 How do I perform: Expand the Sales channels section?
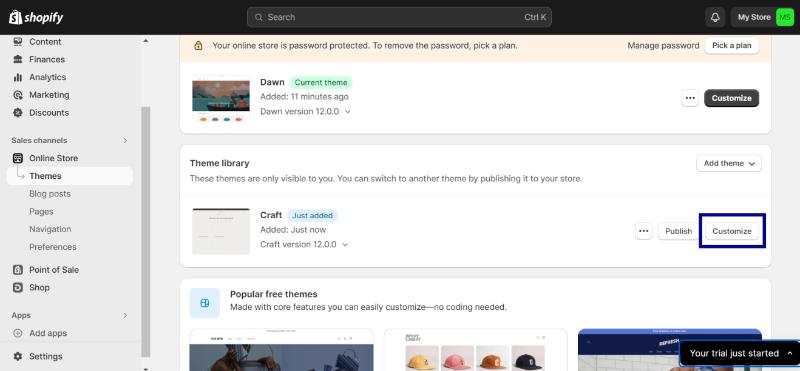(124, 140)
